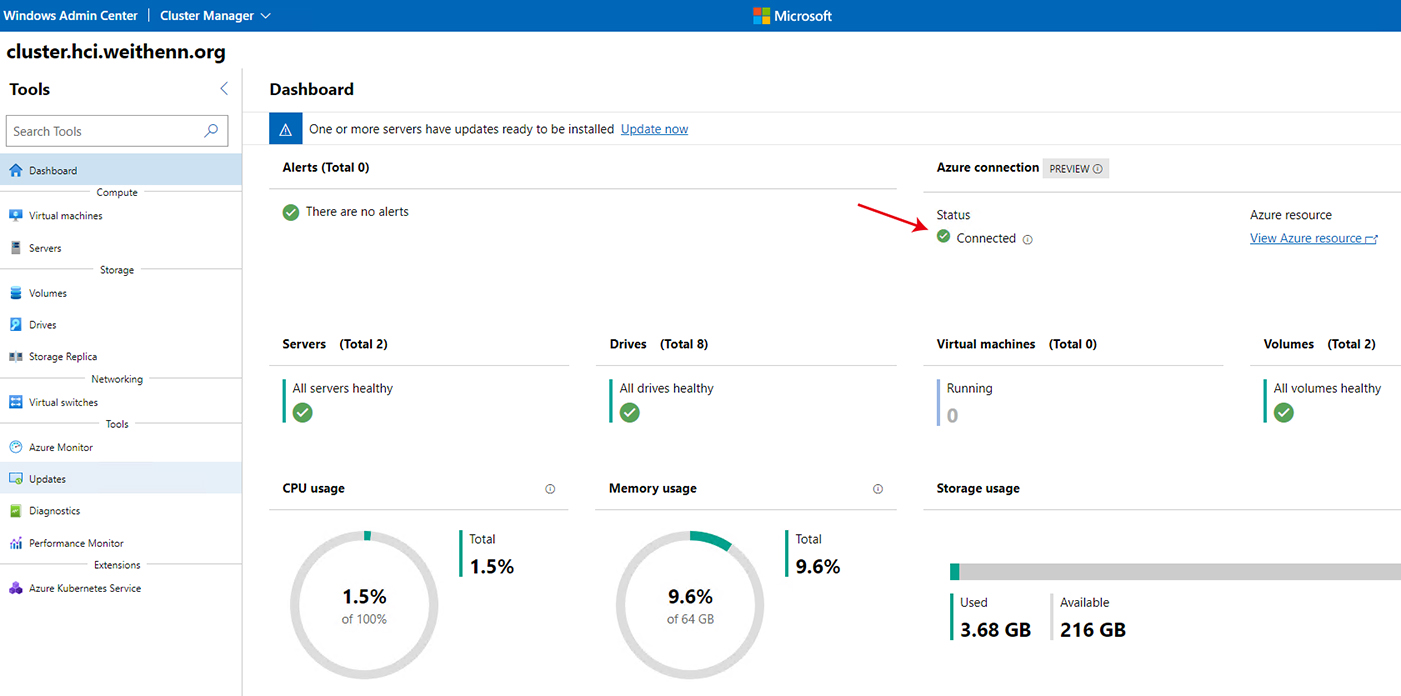Click the CPU usage donut chart
Viewport: 1401px width, 696px height.
364,605
